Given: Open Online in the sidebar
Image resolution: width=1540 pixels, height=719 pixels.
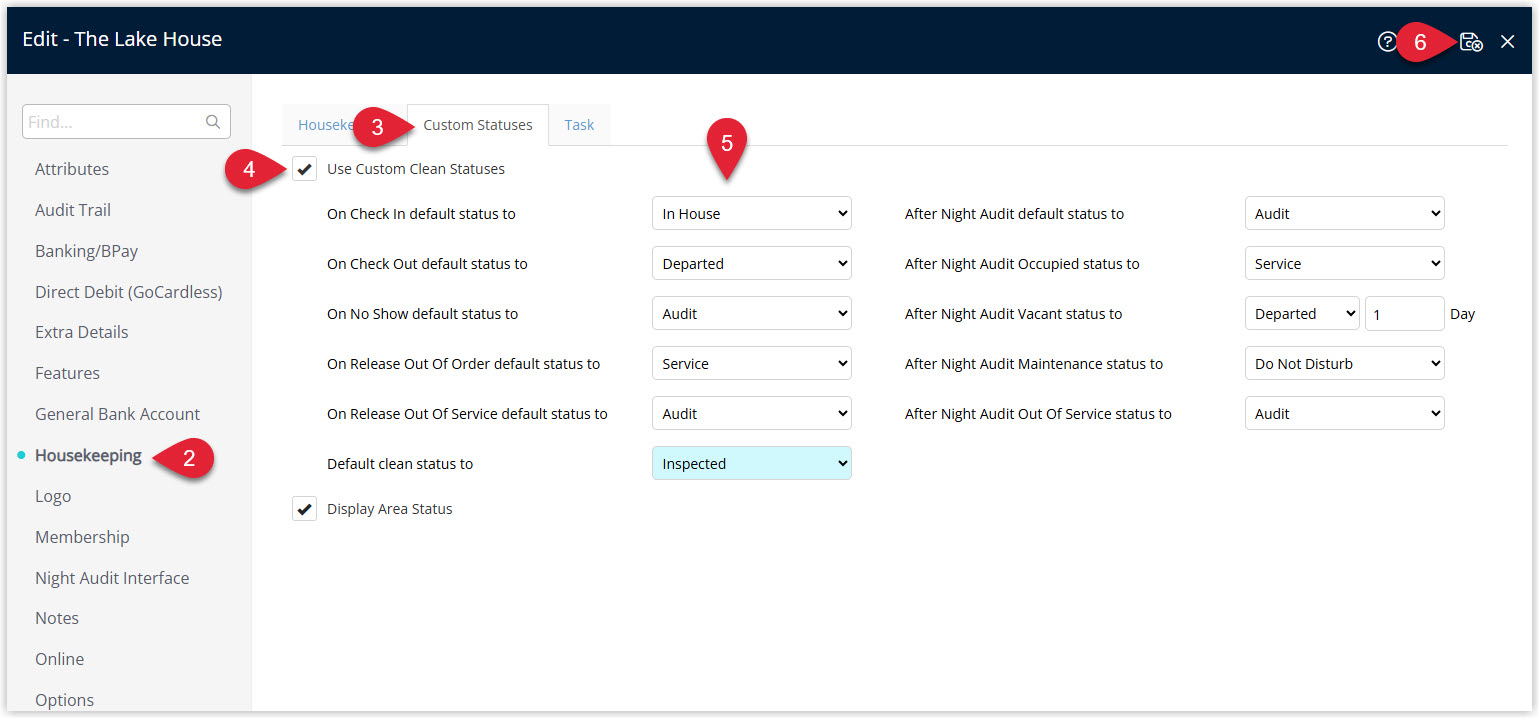Looking at the screenshot, I should 60,659.
